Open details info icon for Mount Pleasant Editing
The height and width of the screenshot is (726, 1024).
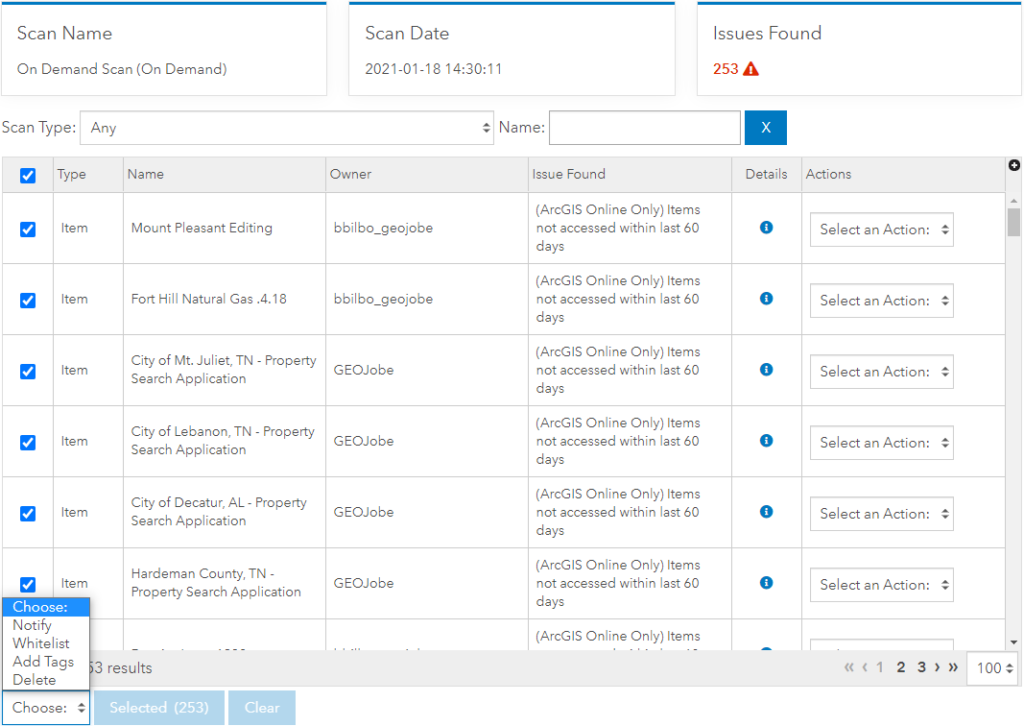tap(766, 228)
